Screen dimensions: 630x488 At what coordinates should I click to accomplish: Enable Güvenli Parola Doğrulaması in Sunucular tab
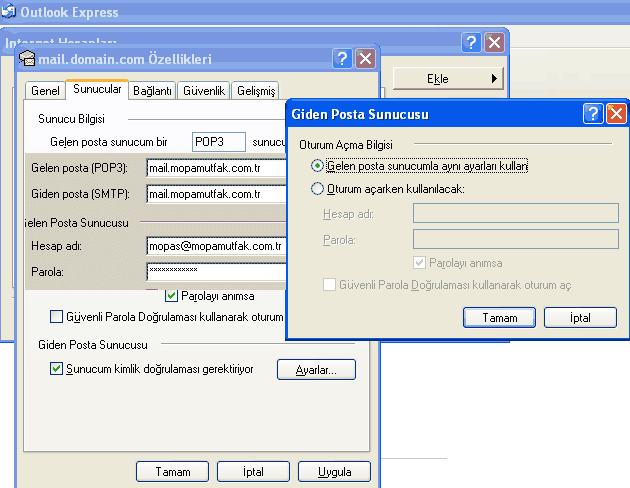click(x=56, y=316)
